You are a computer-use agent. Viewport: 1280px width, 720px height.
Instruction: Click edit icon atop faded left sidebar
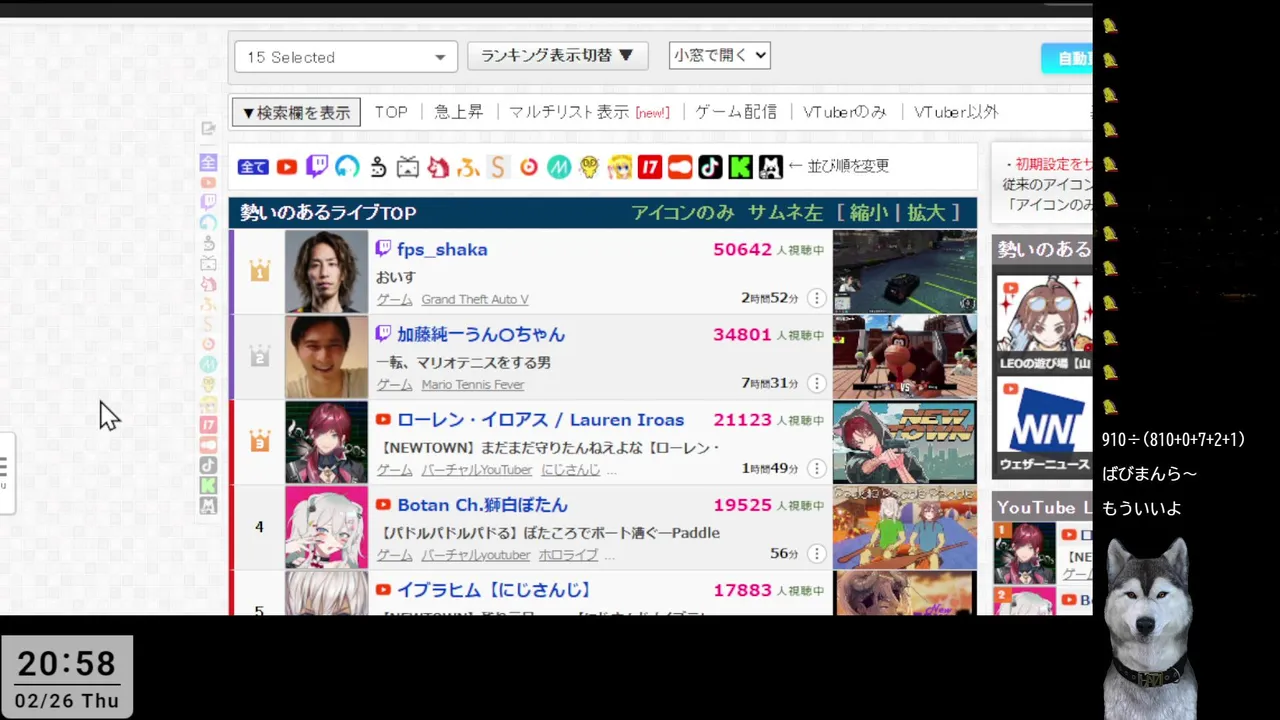[208, 128]
